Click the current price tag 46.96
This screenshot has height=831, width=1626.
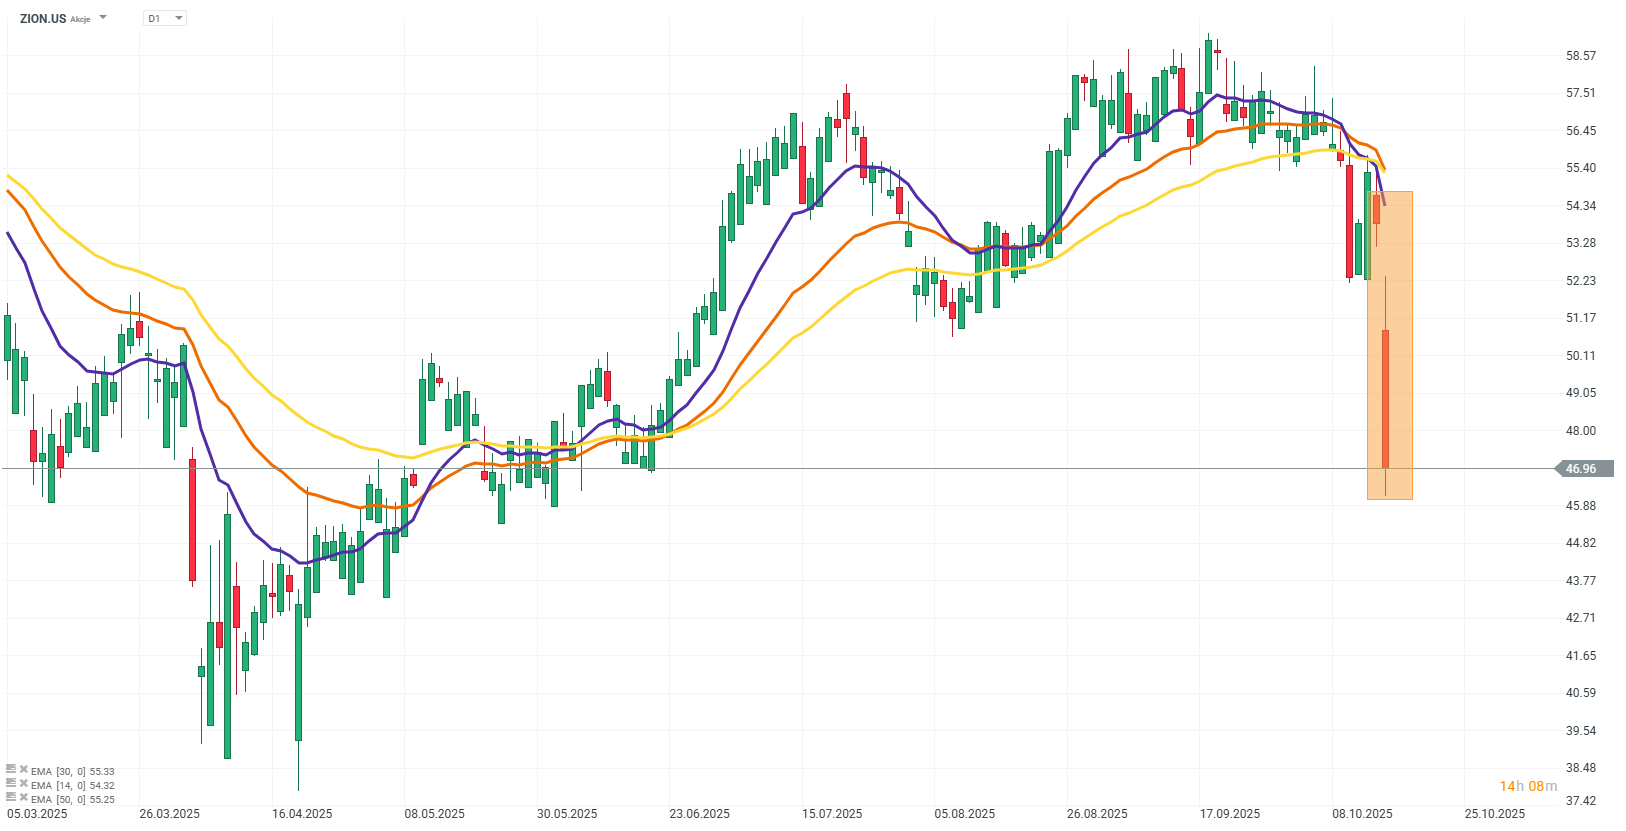coord(1580,468)
